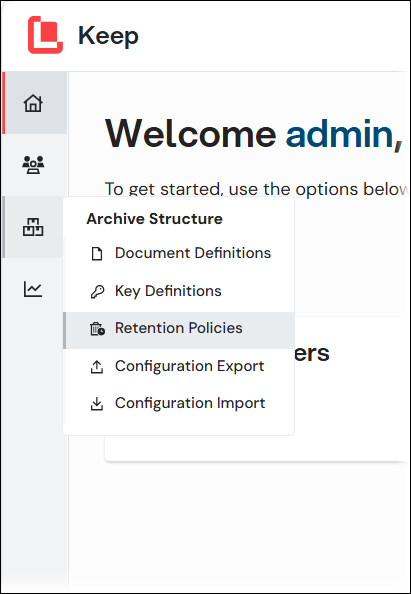The width and height of the screenshot is (411, 594).
Task: Open the users group sidebar icon
Action: 33,165
